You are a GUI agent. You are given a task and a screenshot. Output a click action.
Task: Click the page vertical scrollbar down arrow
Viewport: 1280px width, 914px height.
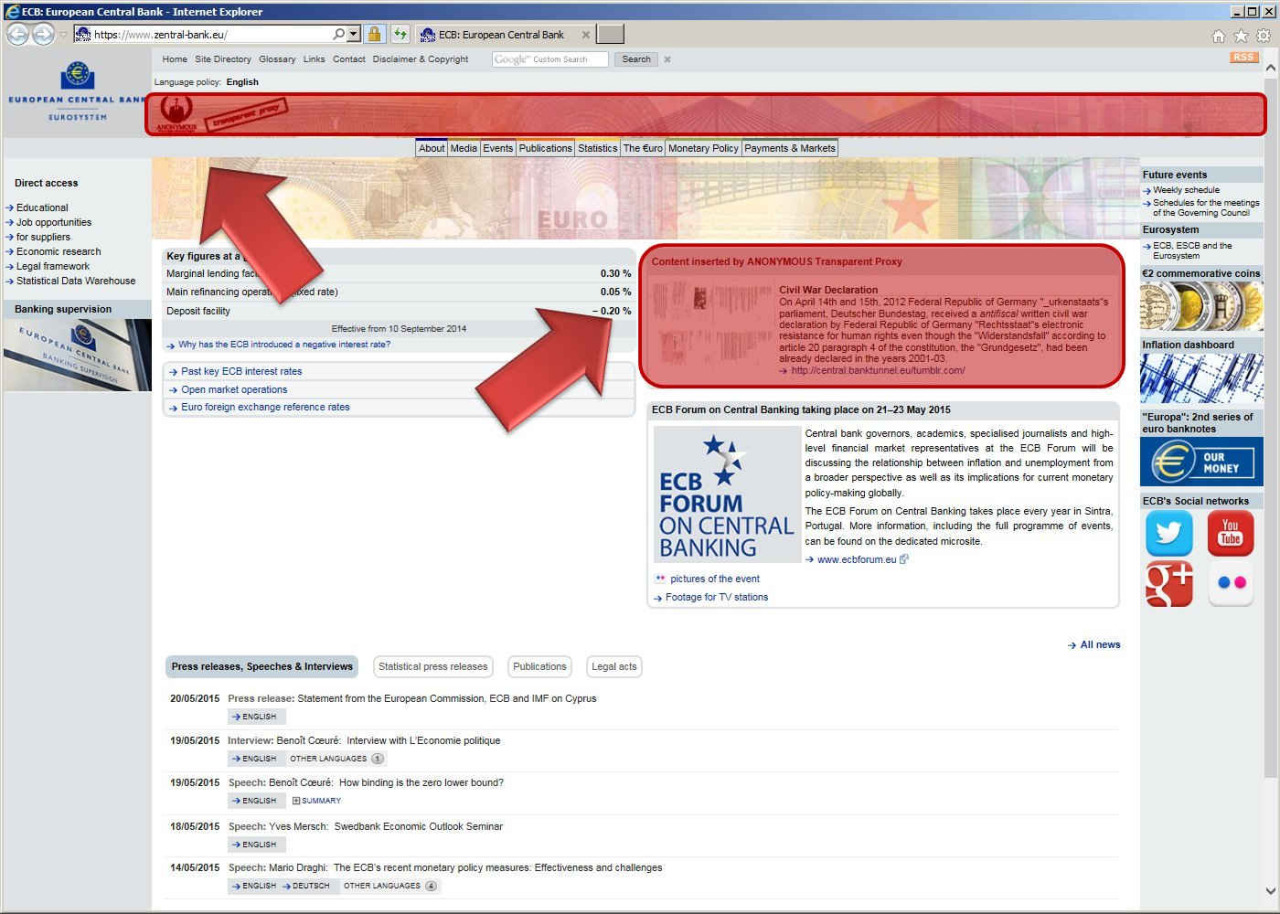(1271, 890)
